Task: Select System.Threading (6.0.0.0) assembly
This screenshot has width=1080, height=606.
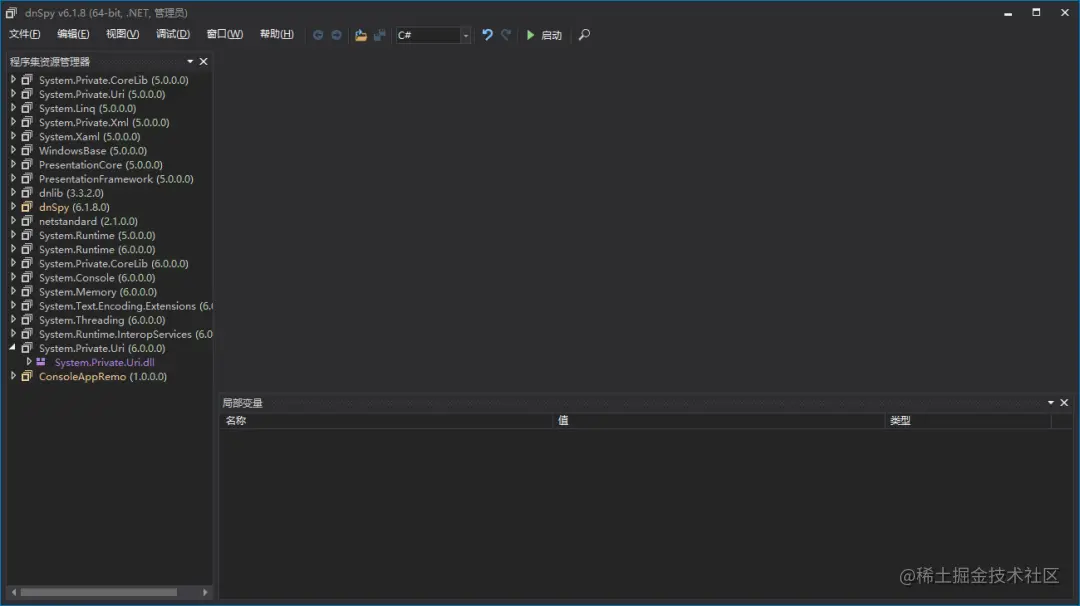Action: tap(102, 320)
